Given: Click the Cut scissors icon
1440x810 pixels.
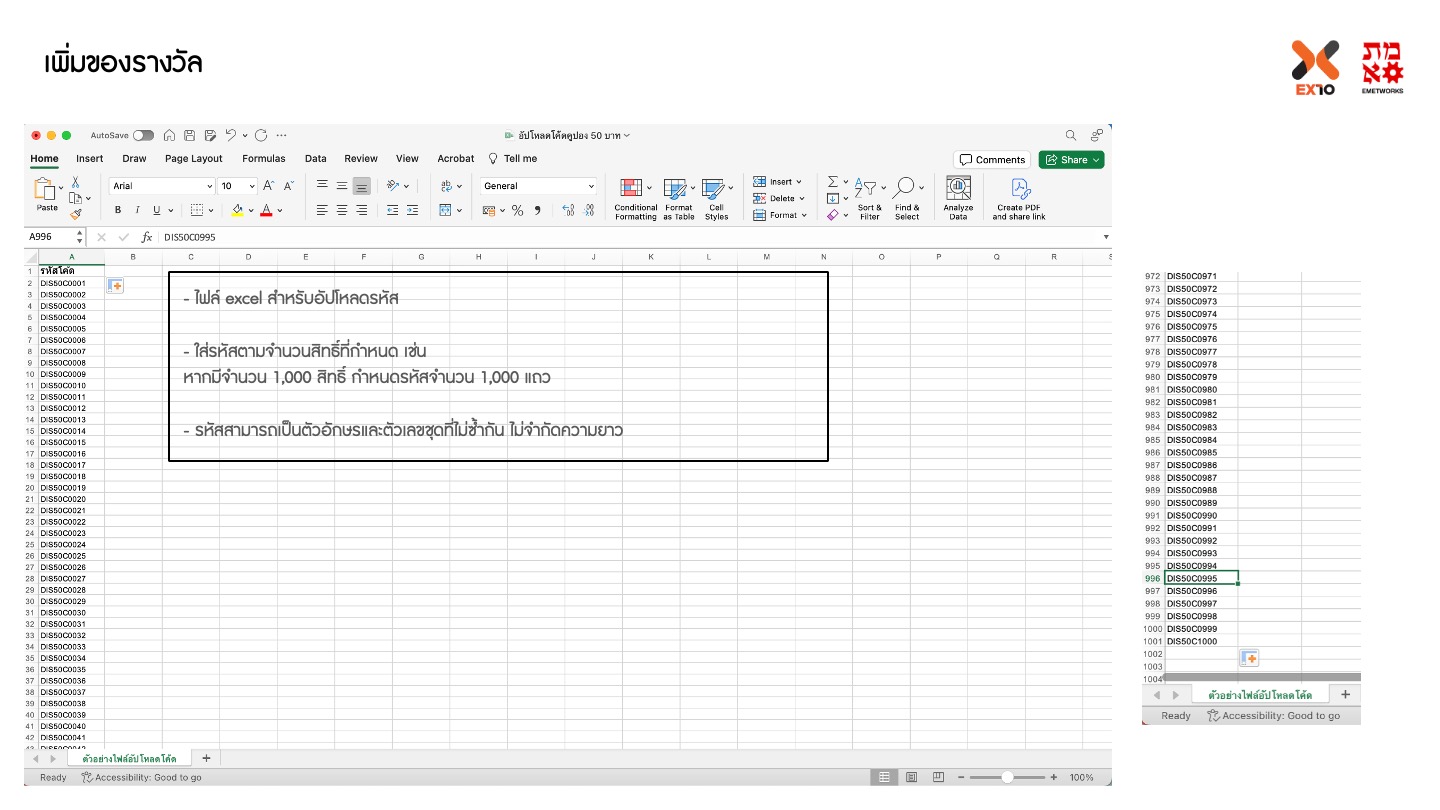Looking at the screenshot, I should coord(76,183).
